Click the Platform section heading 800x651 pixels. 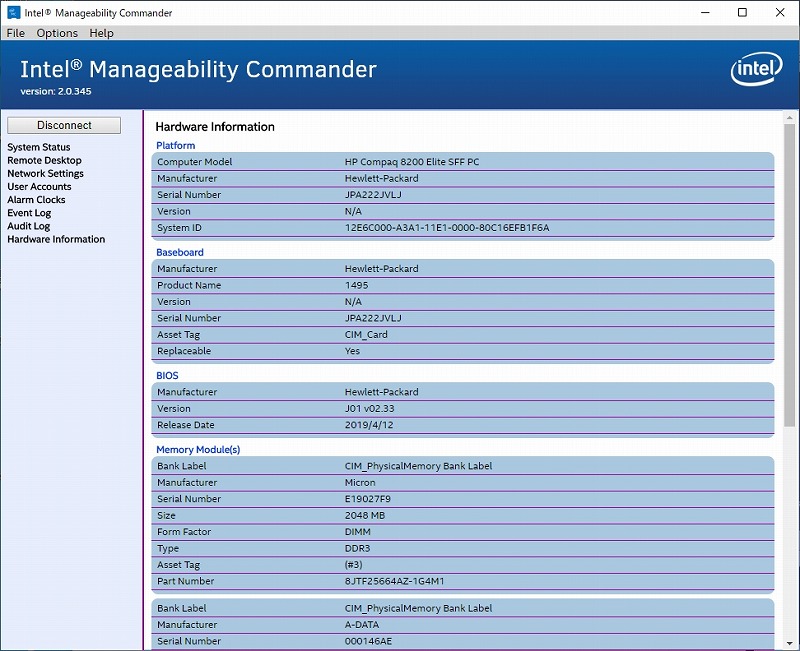(x=176, y=145)
